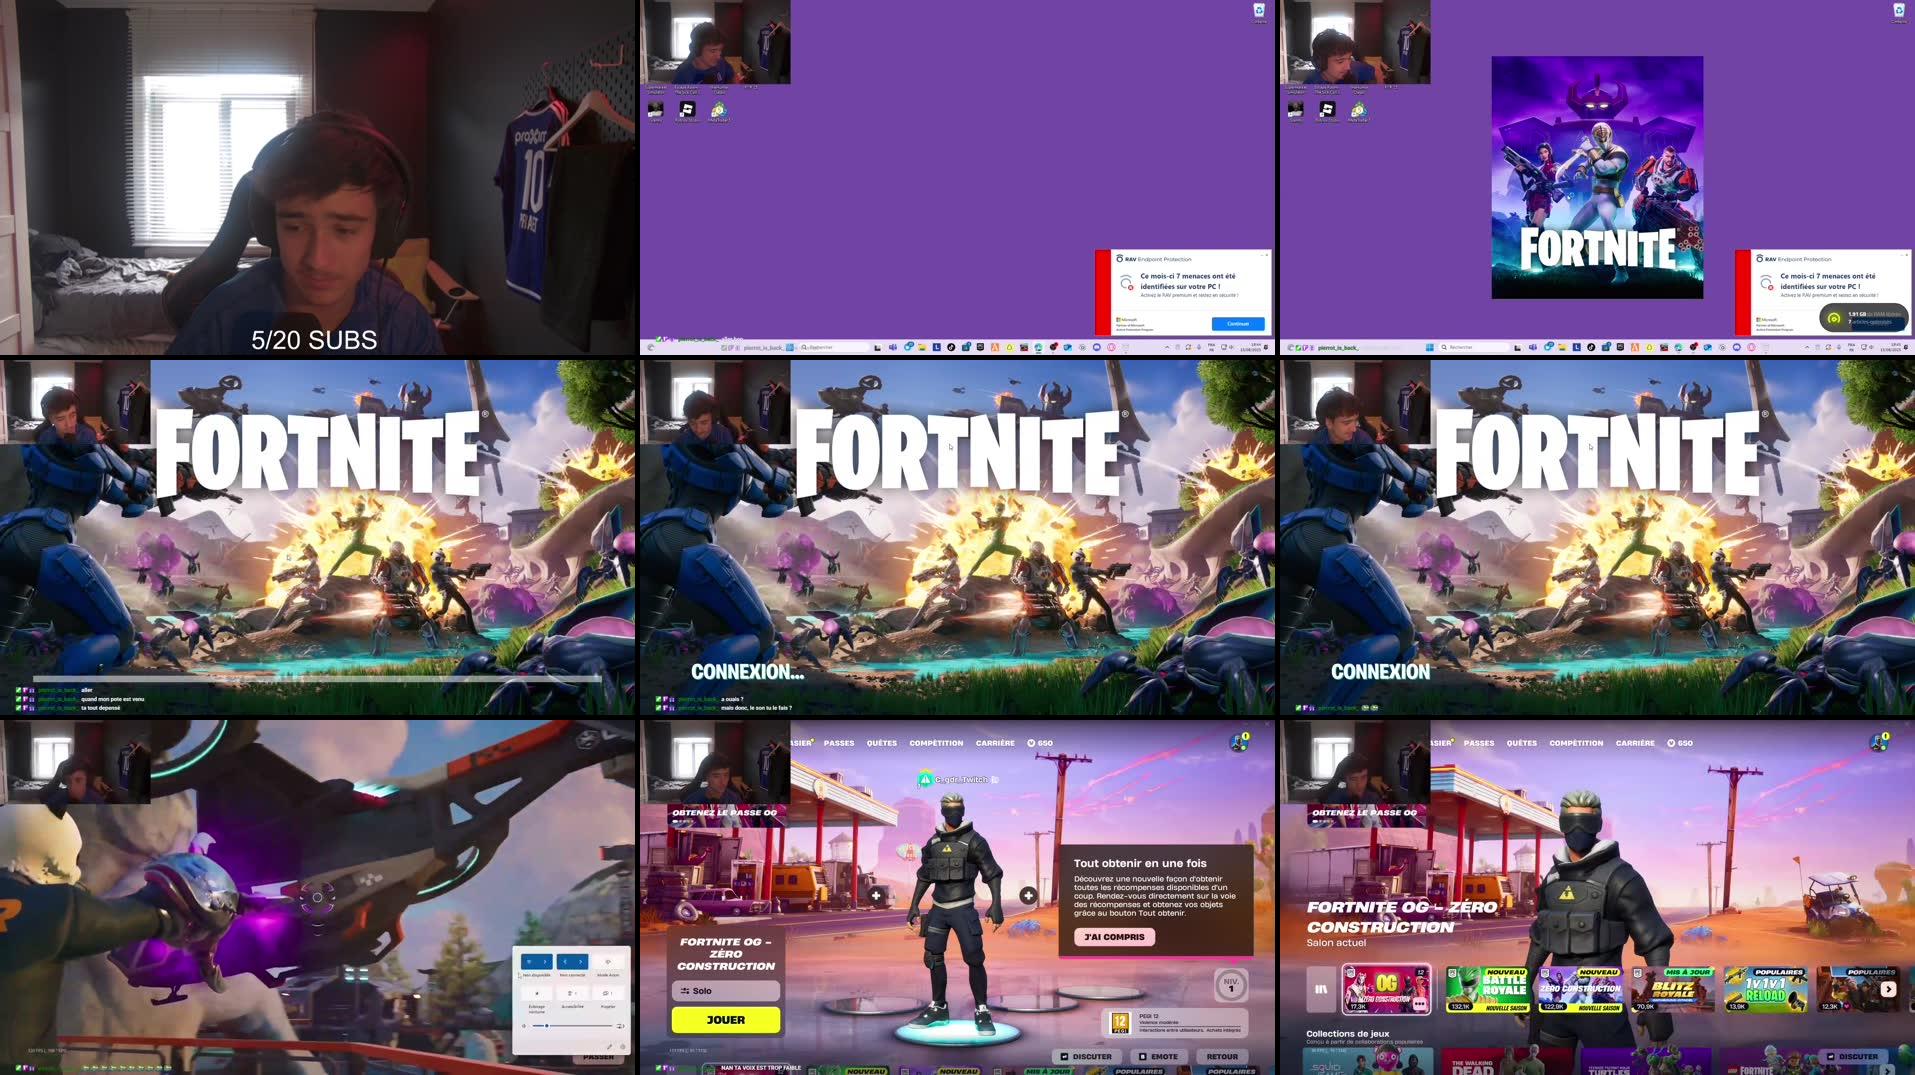Click the party warning icon above the character

925,779
